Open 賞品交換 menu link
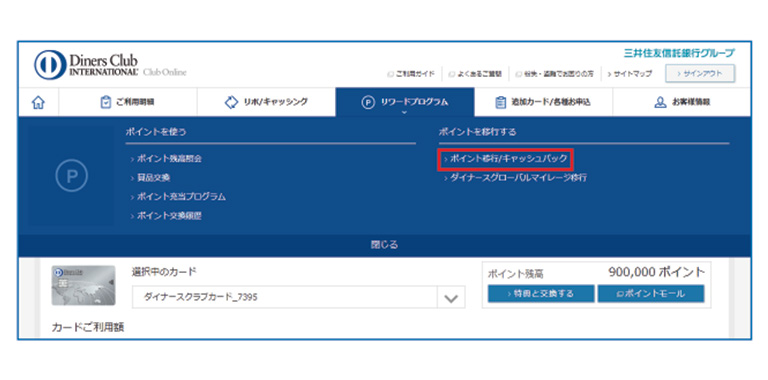 pos(150,178)
